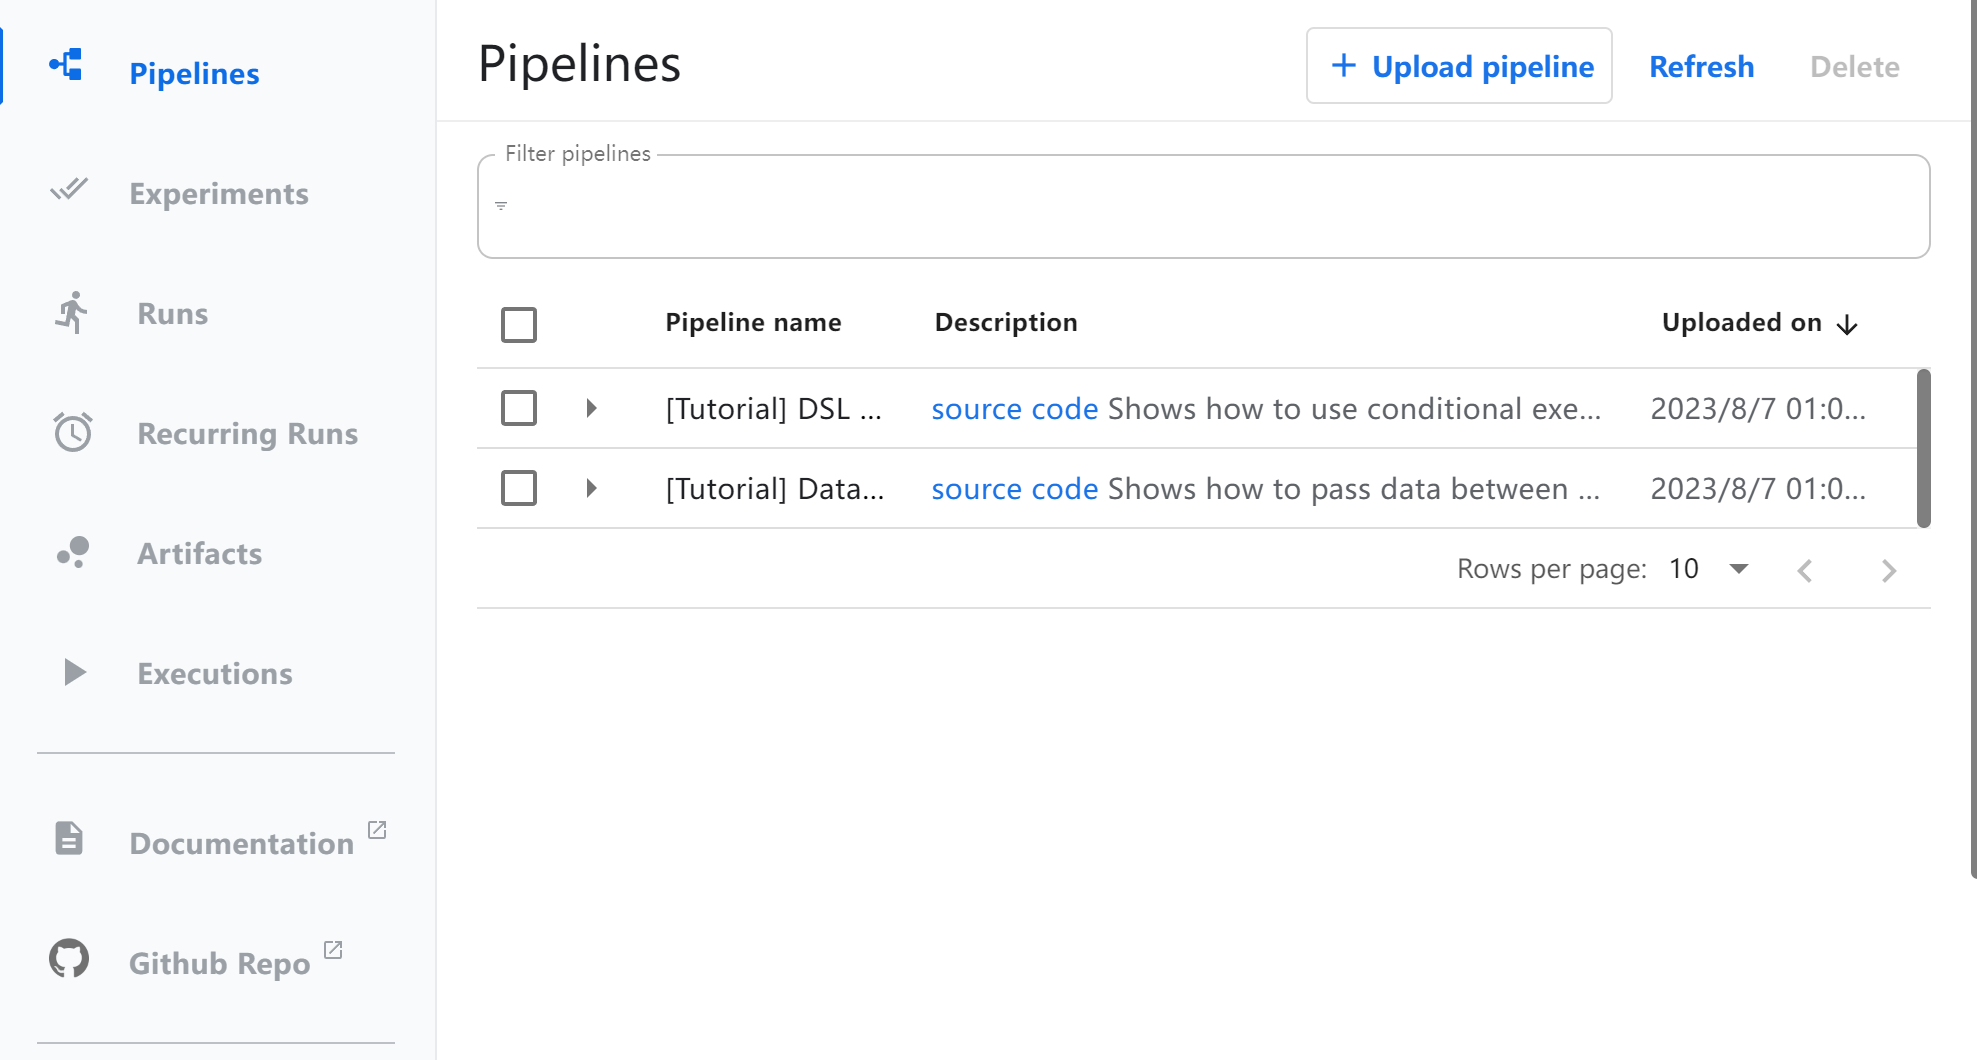This screenshot has height=1060, width=1977.
Task: Check the [Tutorial] DSL pipeline checkbox
Action: point(519,408)
